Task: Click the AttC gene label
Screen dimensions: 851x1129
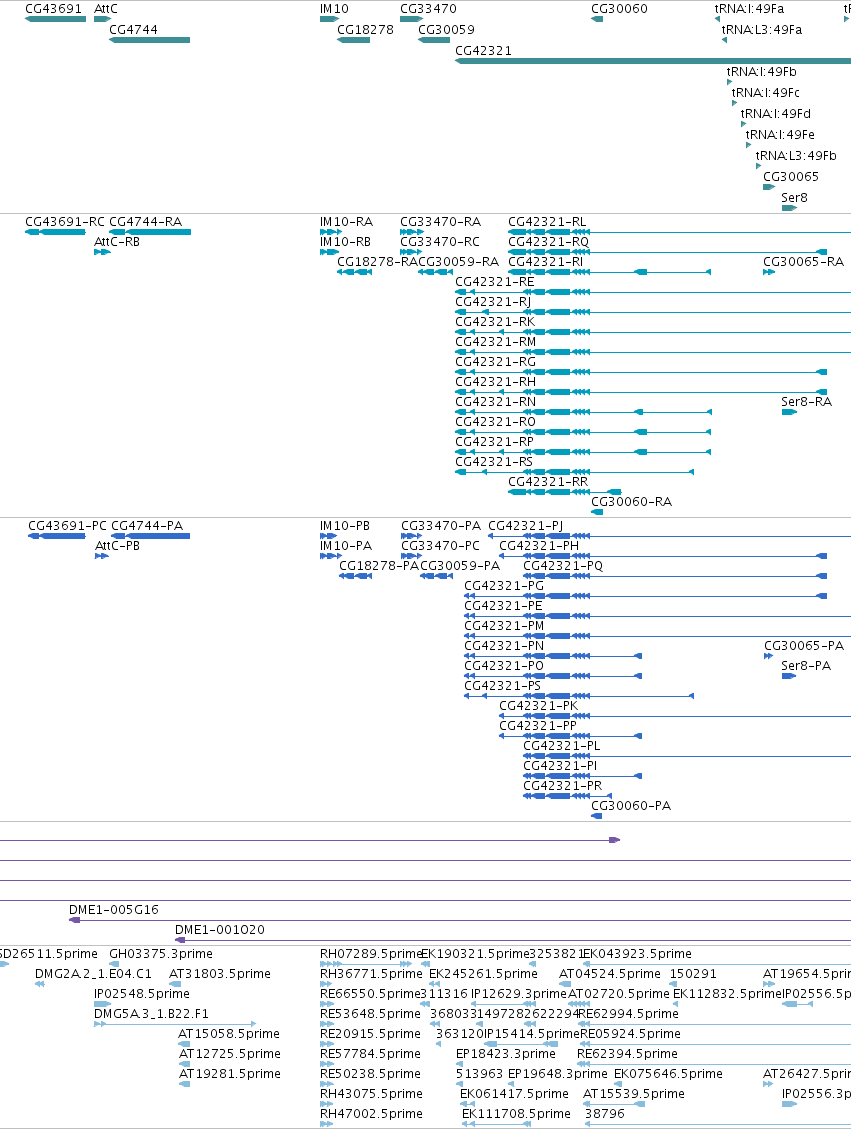Action: pos(106,9)
